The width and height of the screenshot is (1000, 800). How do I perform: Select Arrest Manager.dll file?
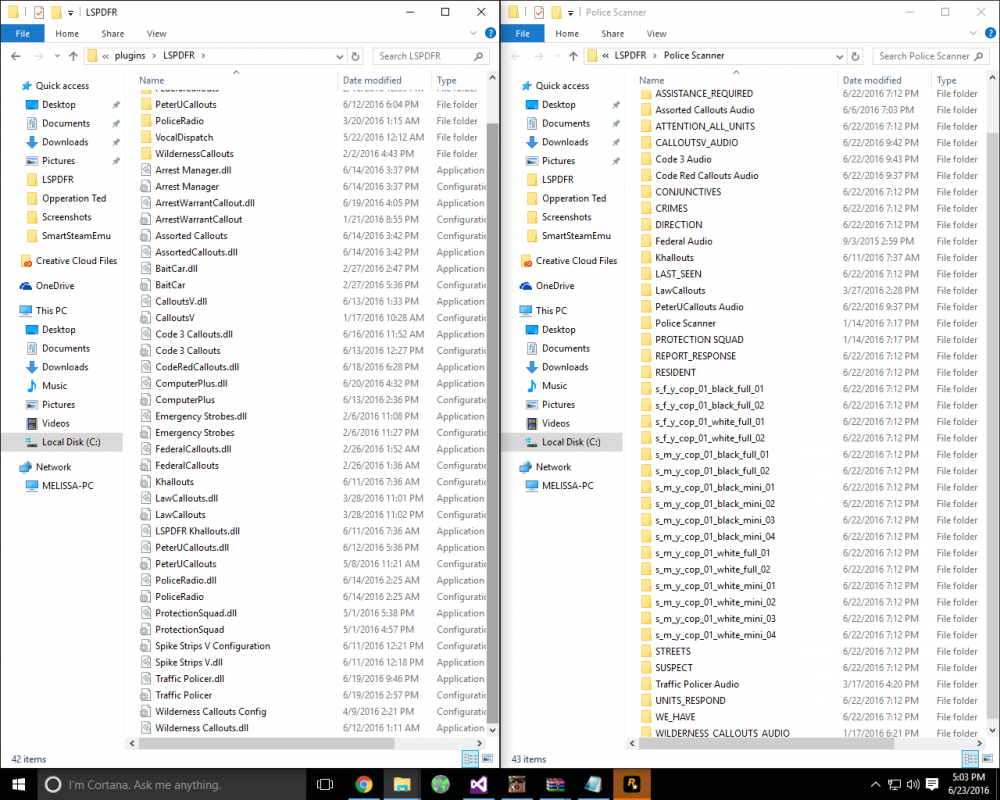coord(193,170)
